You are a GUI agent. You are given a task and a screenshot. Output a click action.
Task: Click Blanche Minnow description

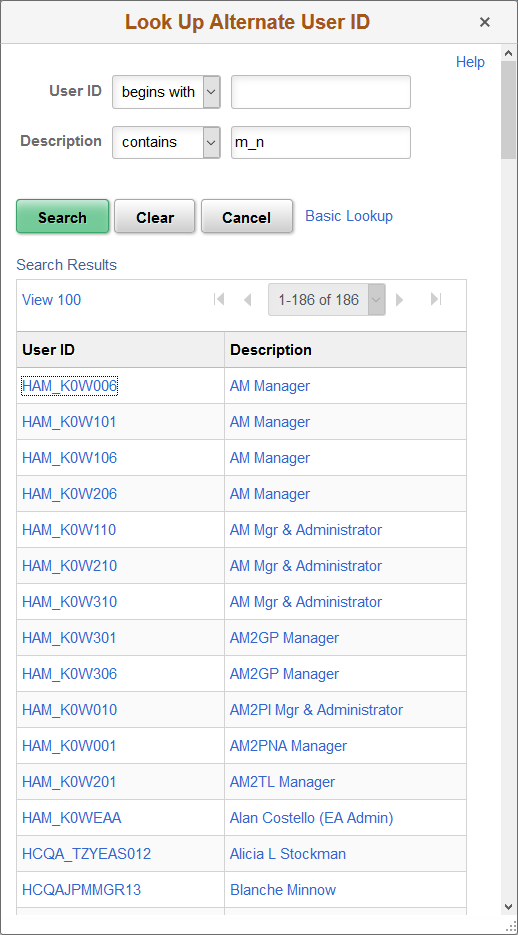pos(283,890)
